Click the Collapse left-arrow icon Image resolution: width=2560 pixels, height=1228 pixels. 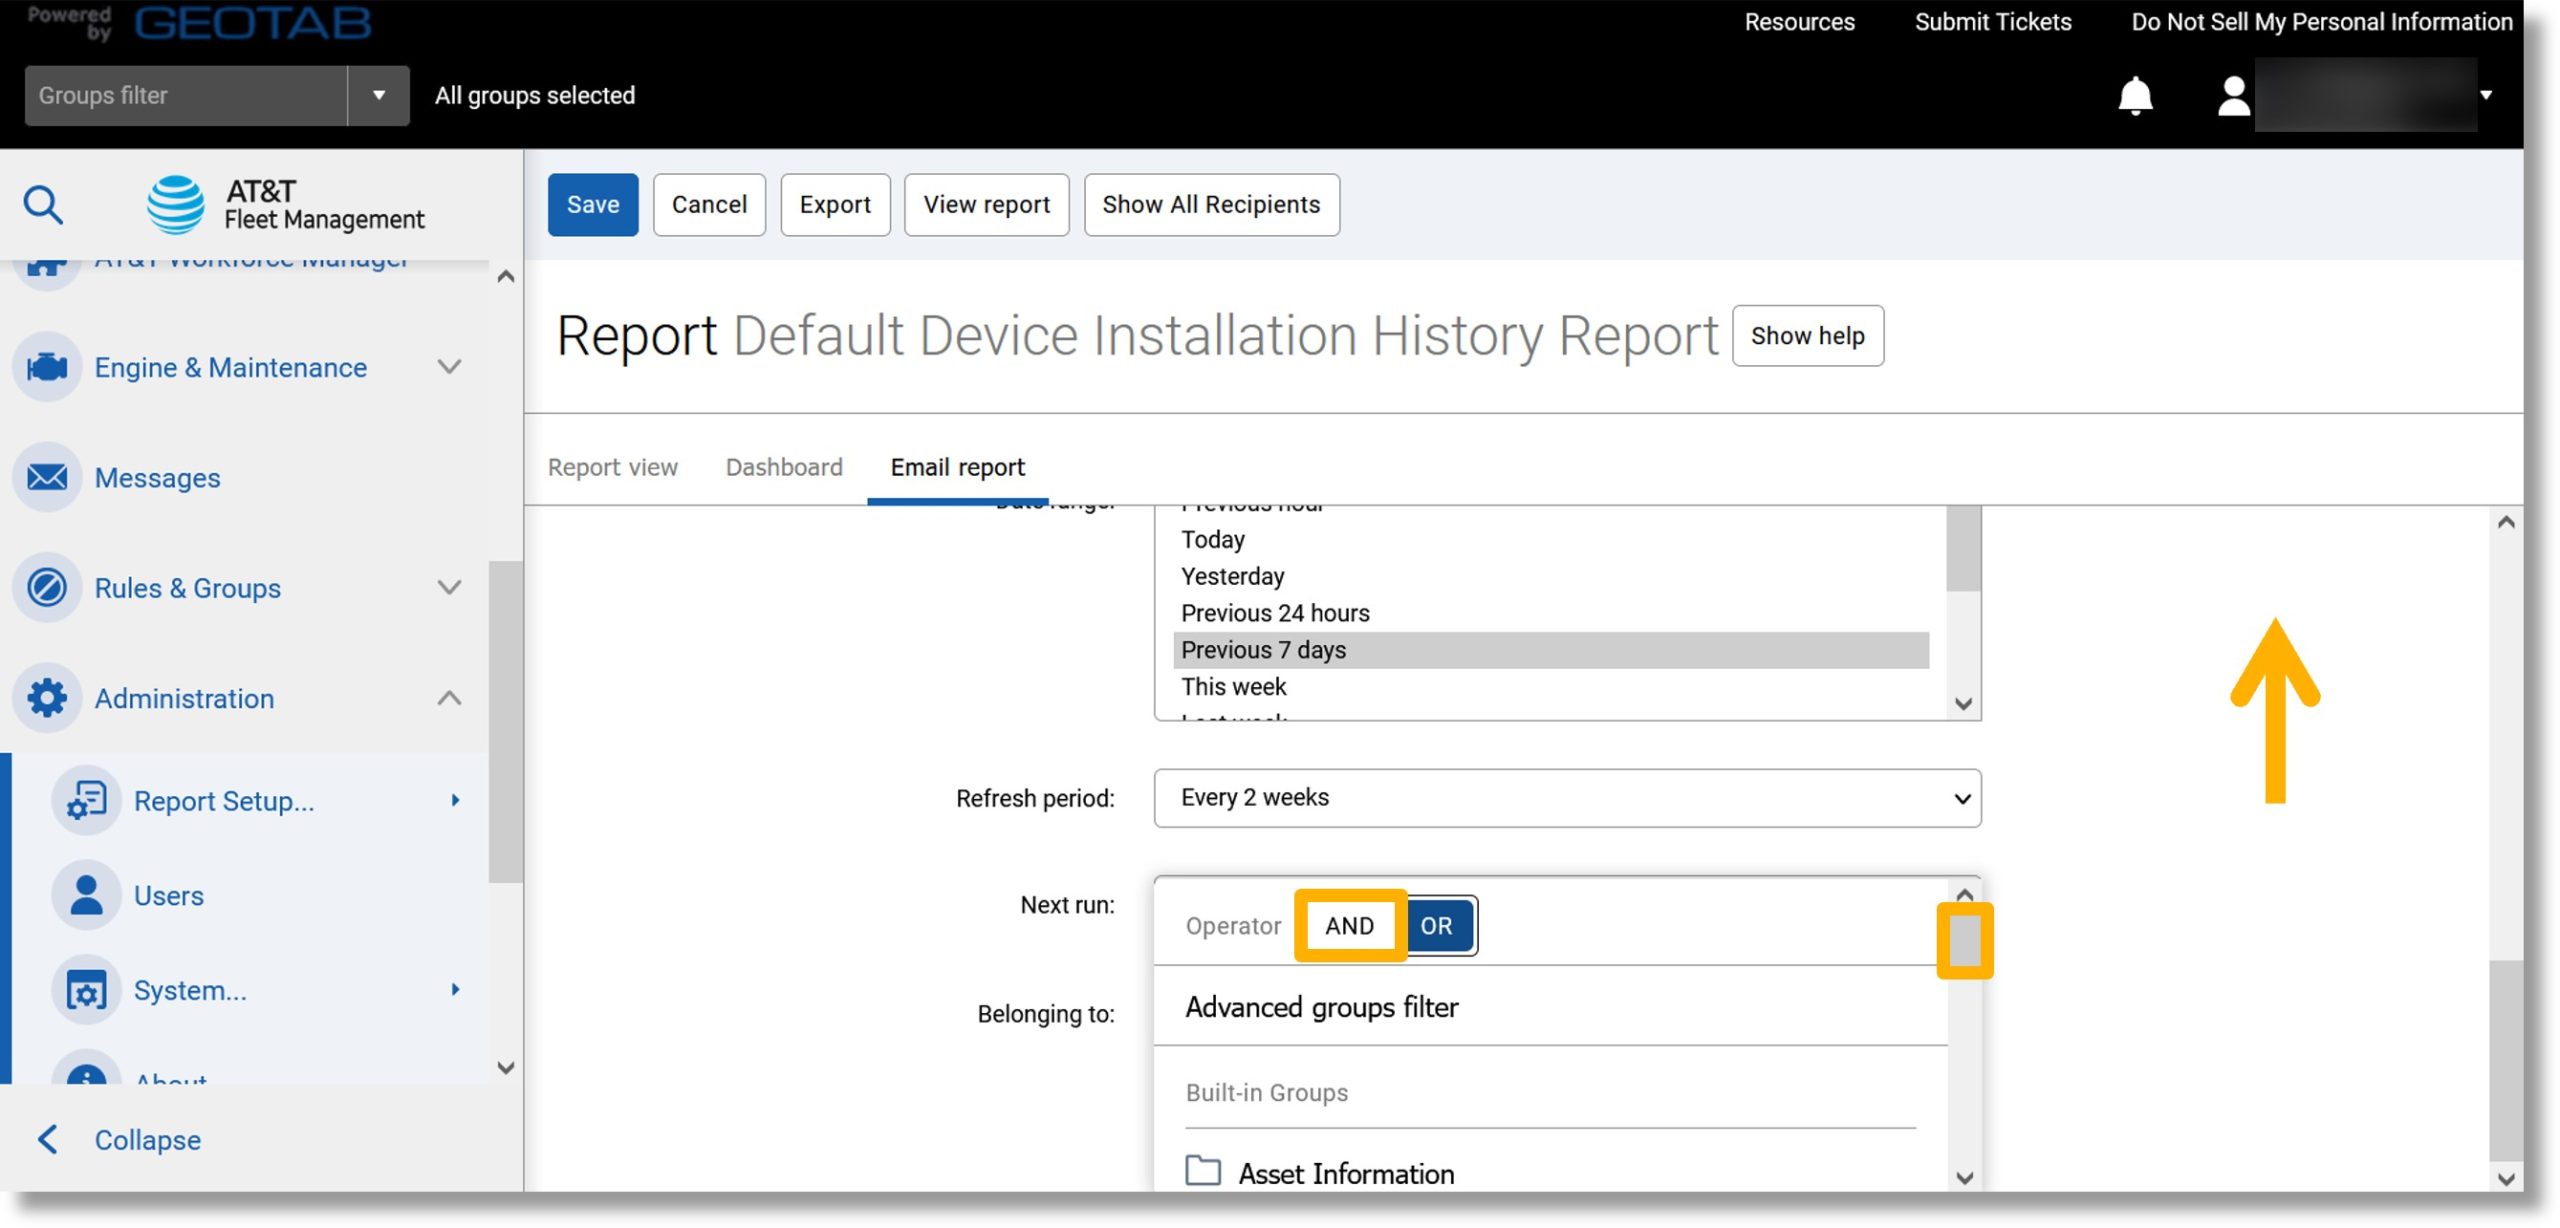pyautogui.click(x=47, y=1139)
